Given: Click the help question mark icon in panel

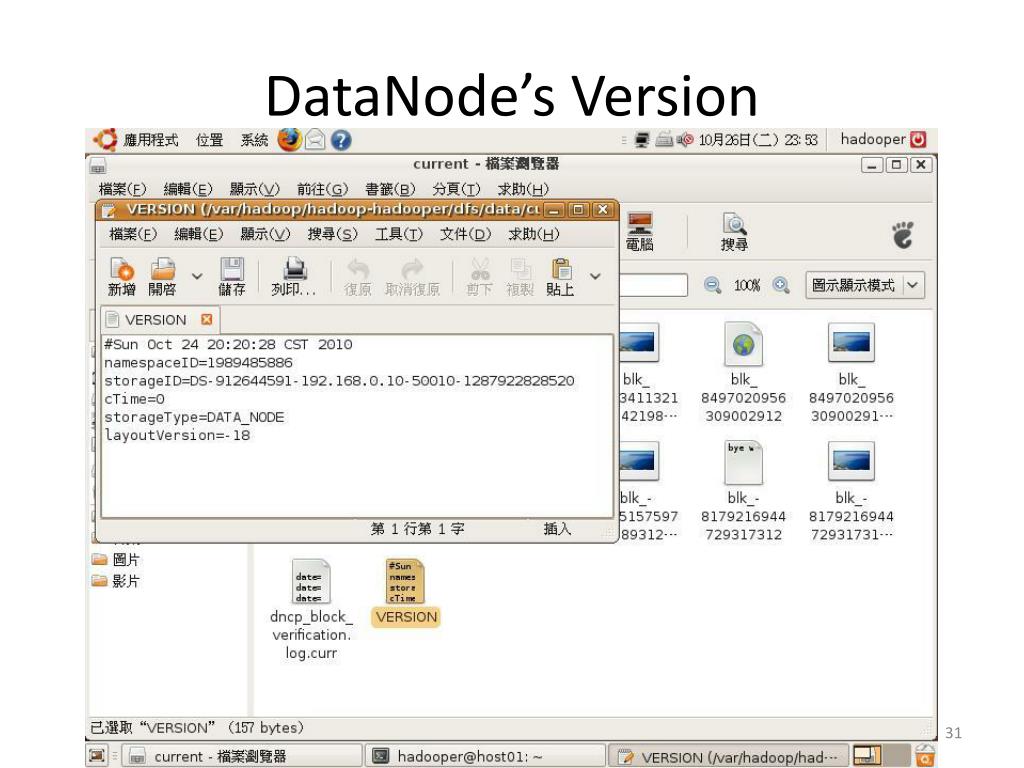Looking at the screenshot, I should tap(341, 140).
